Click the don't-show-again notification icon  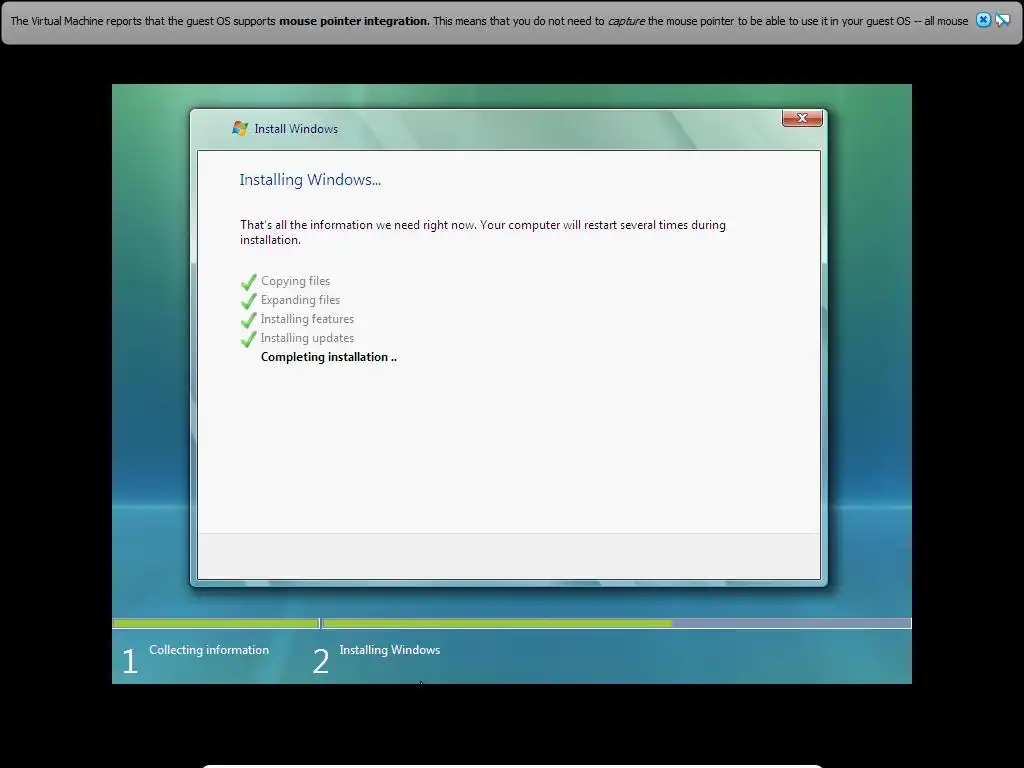pyautogui.click(x=1002, y=20)
